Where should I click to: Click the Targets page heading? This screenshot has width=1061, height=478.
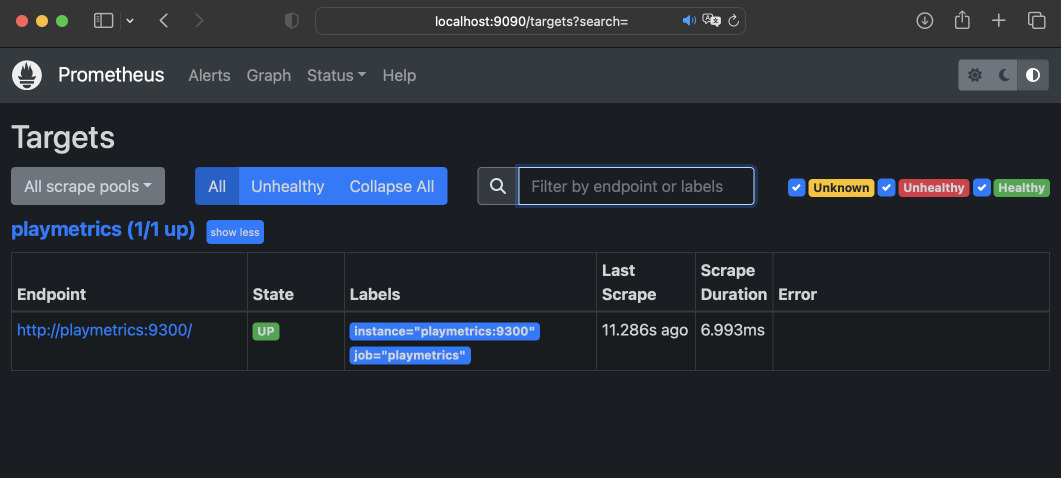click(63, 137)
